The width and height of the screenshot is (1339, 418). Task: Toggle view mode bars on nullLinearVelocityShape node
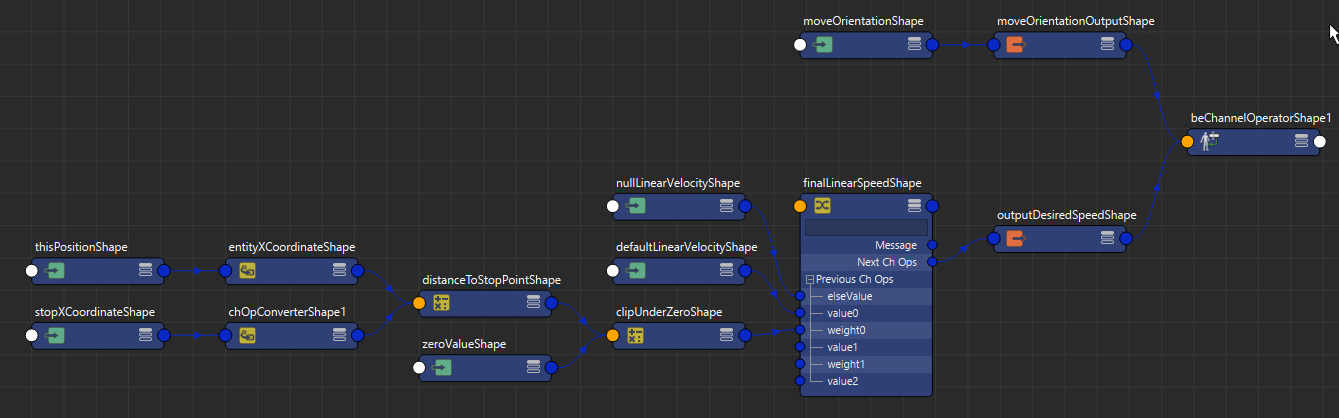(727, 206)
